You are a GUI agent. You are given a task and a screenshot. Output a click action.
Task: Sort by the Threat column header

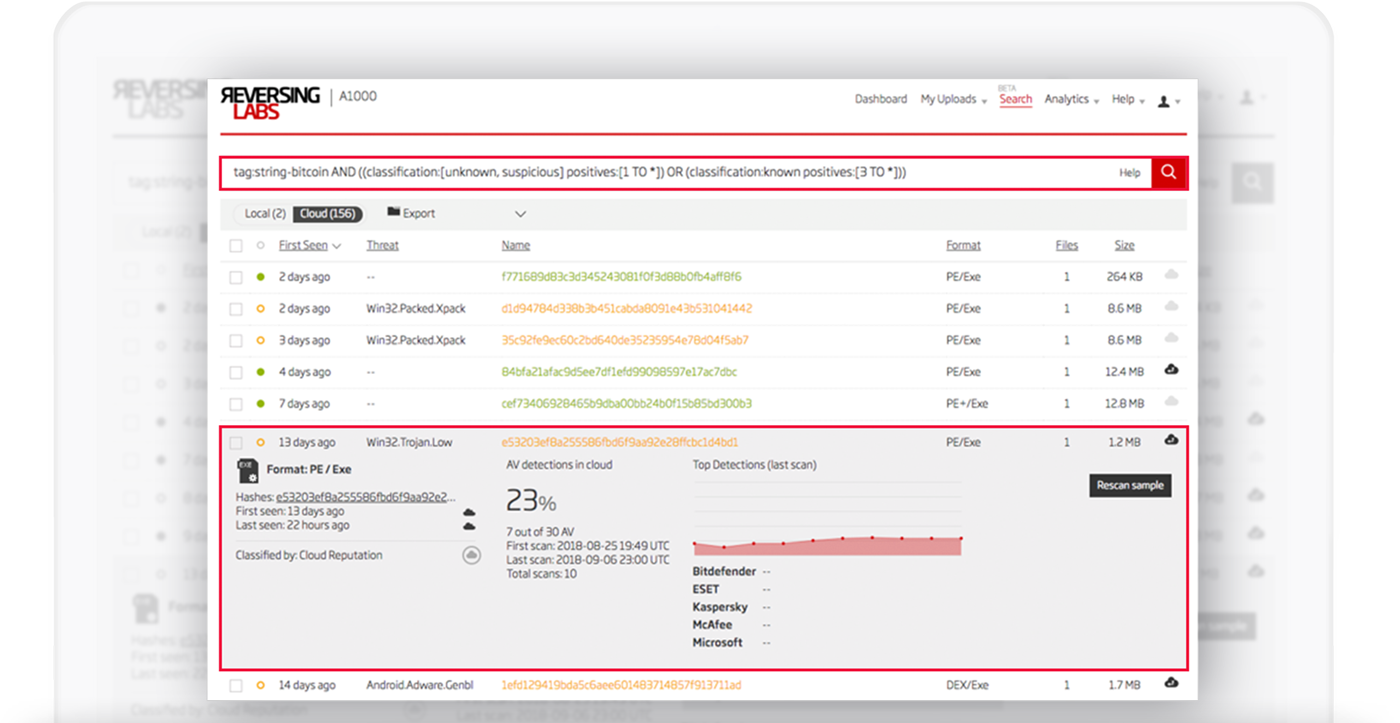[x=382, y=245]
